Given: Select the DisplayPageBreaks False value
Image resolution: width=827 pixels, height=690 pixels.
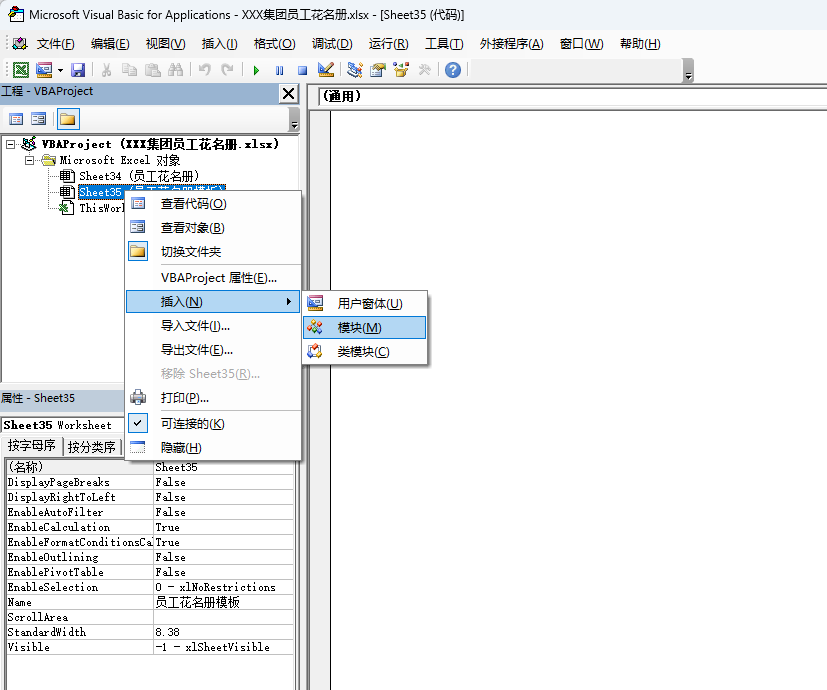Looking at the screenshot, I should (224, 482).
